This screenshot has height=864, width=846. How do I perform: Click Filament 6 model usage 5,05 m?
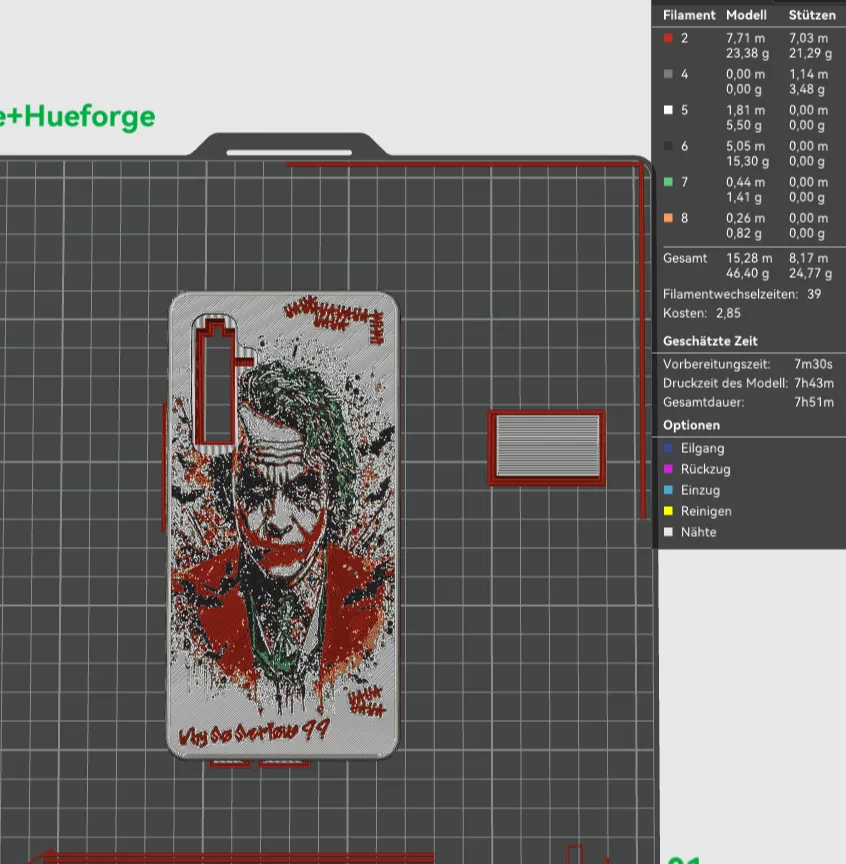click(x=745, y=146)
